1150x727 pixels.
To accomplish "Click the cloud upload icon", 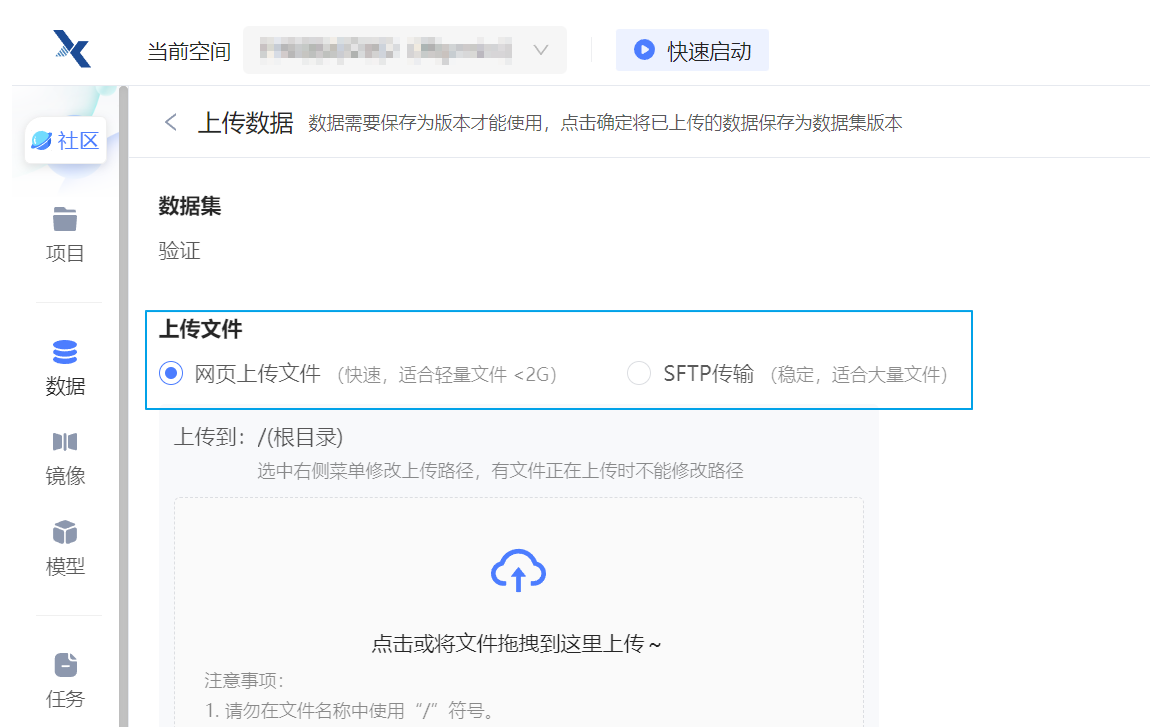I will click(518, 571).
